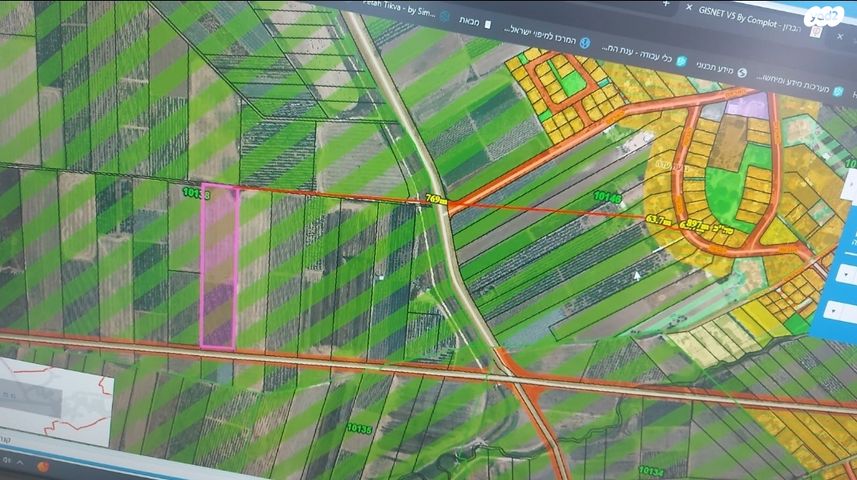Select the pink highlighted parcel on the map
The height and width of the screenshot is (480, 857).
[219, 268]
